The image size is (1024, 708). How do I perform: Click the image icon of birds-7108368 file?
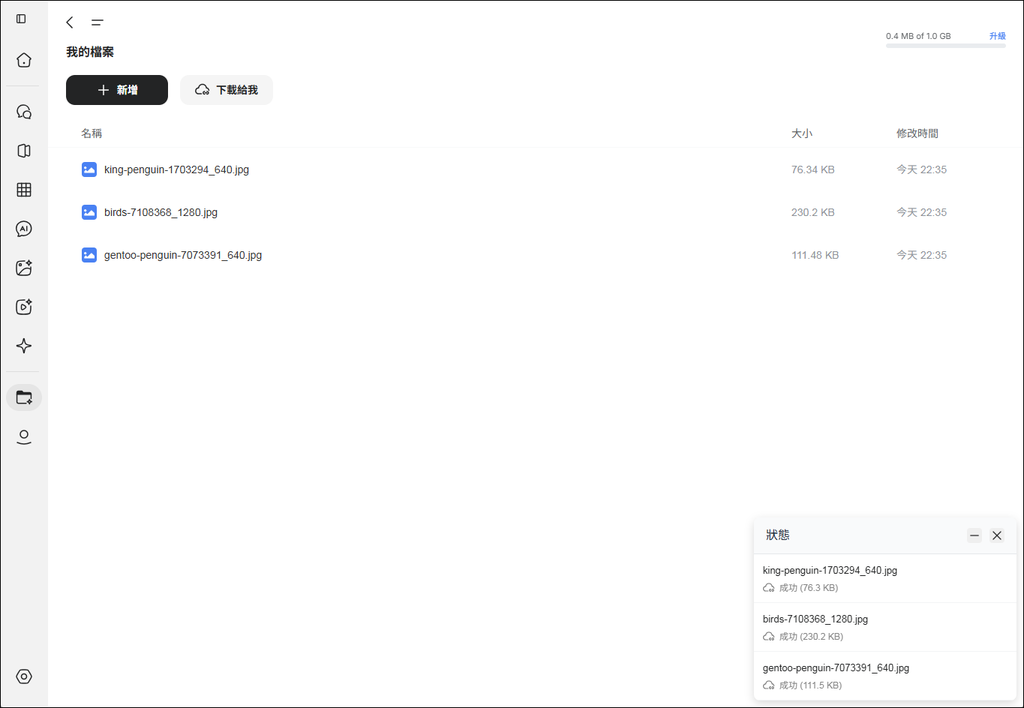pyautogui.click(x=89, y=212)
